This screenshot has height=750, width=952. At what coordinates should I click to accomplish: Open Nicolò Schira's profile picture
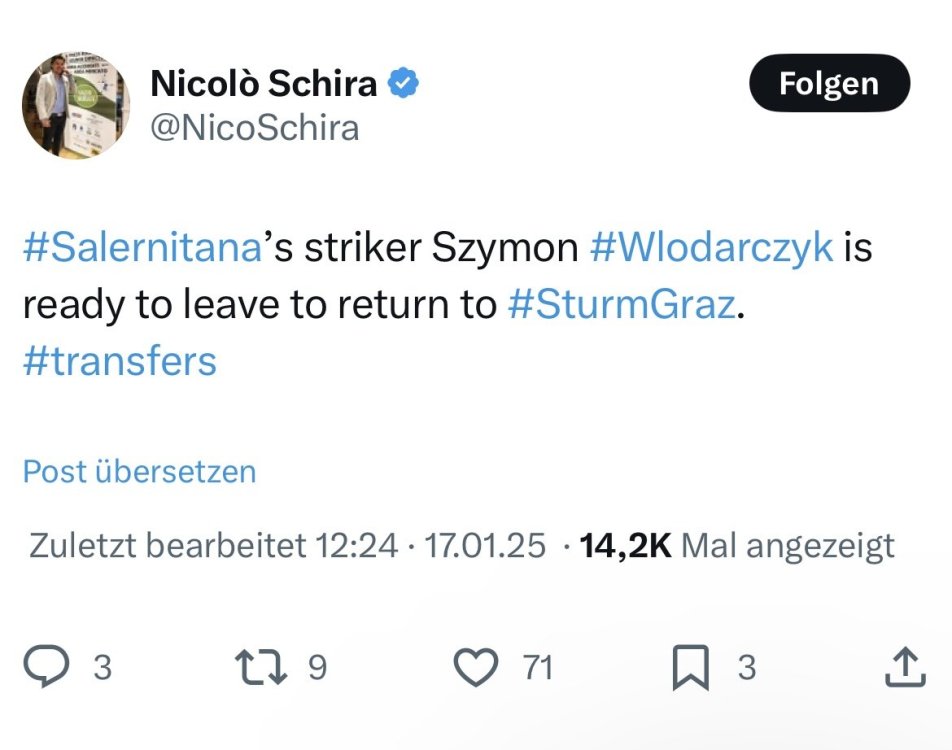click(x=76, y=106)
